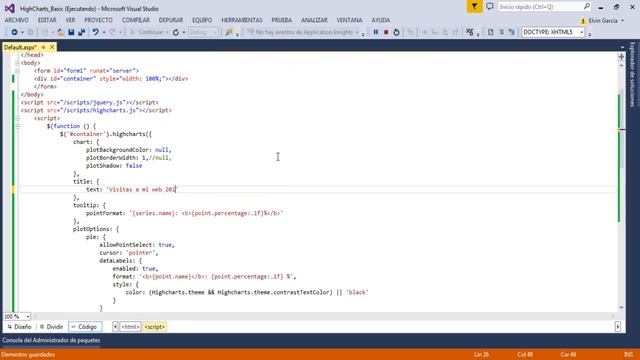Open the VENTANA menu
Image resolution: width=640 pixels, height=360 pixels.
tap(349, 20)
